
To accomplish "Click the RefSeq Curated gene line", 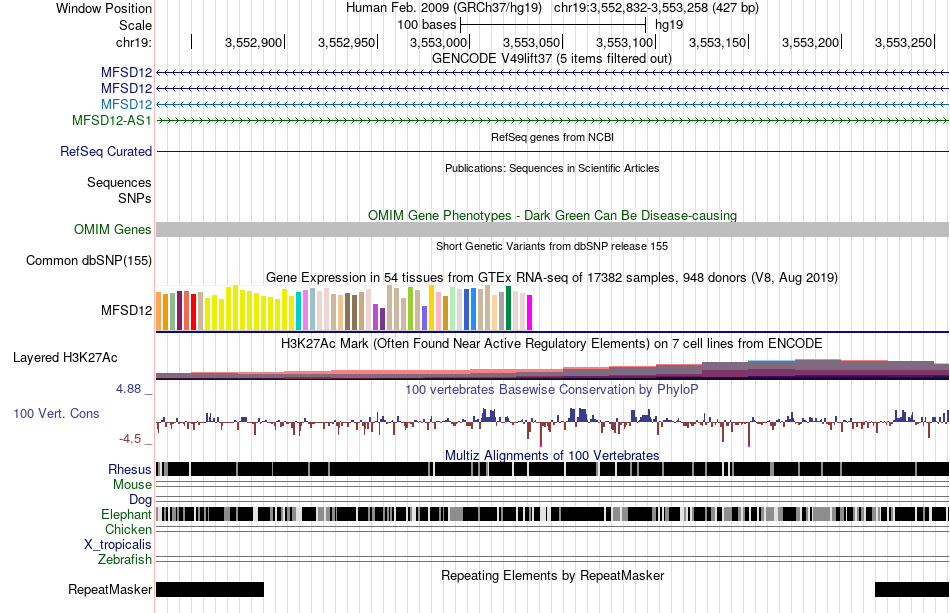I will [553, 151].
